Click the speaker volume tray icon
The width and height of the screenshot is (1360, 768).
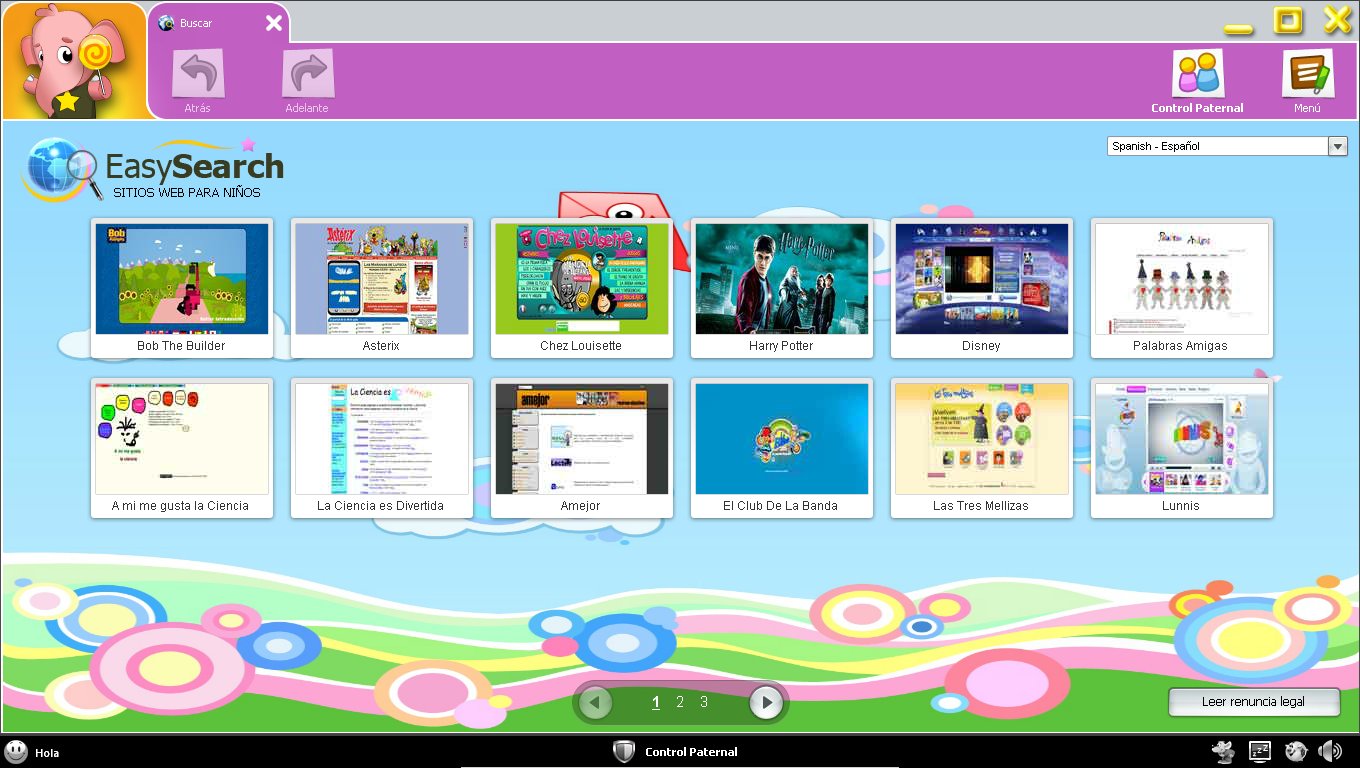[1330, 752]
